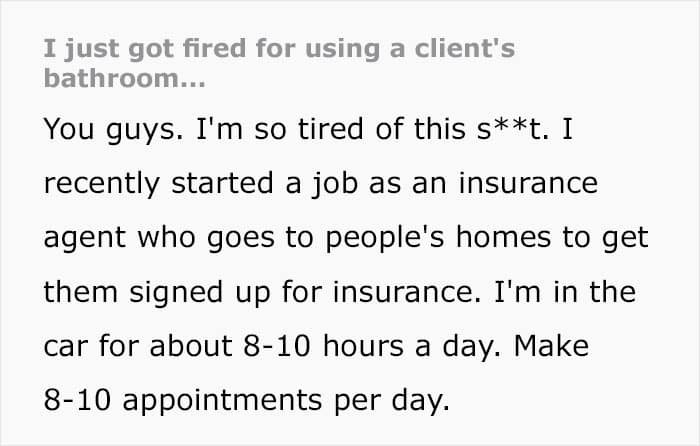Click the opening phrase "You guys."
Screen dimensions: 700x446
[113, 130]
